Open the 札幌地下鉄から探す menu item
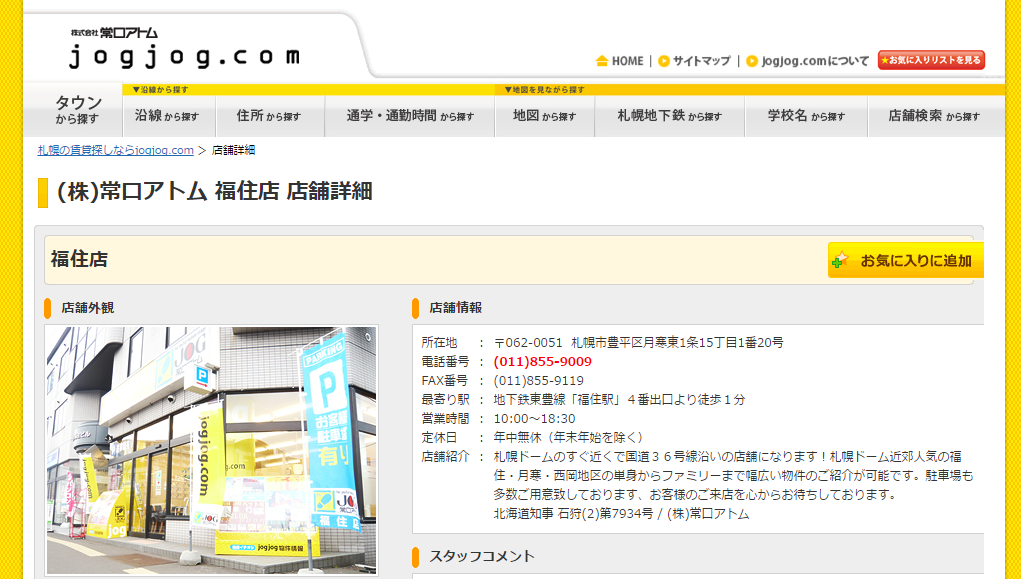The image size is (1021, 579). [669, 116]
